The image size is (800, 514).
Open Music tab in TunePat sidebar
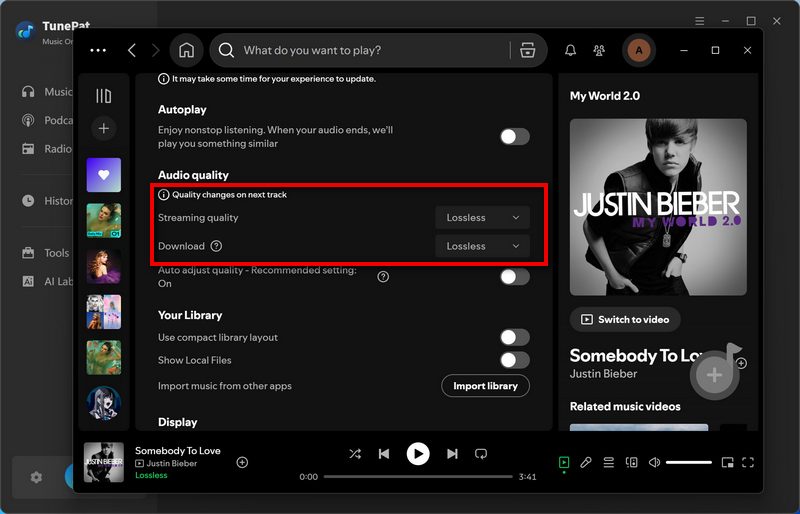coord(47,92)
